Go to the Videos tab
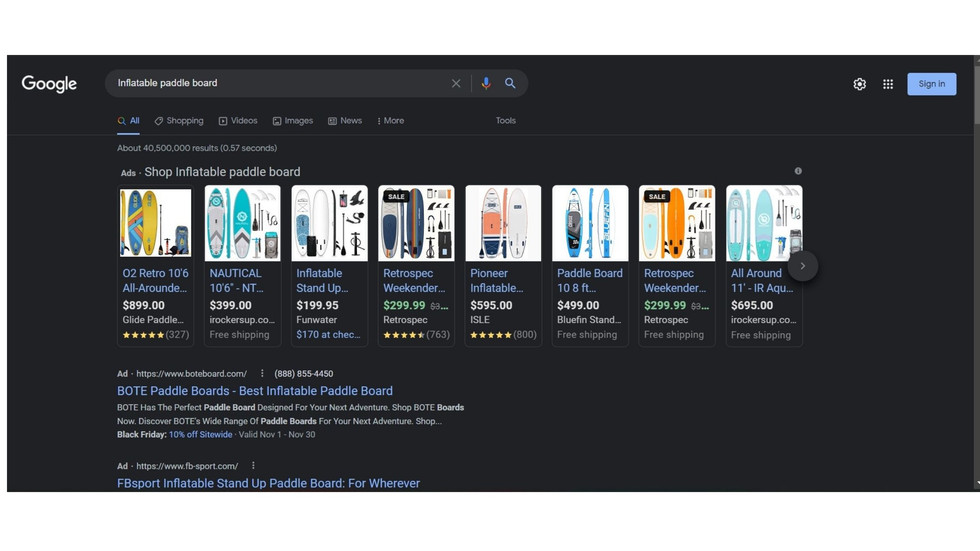The image size is (980, 551). coord(238,121)
